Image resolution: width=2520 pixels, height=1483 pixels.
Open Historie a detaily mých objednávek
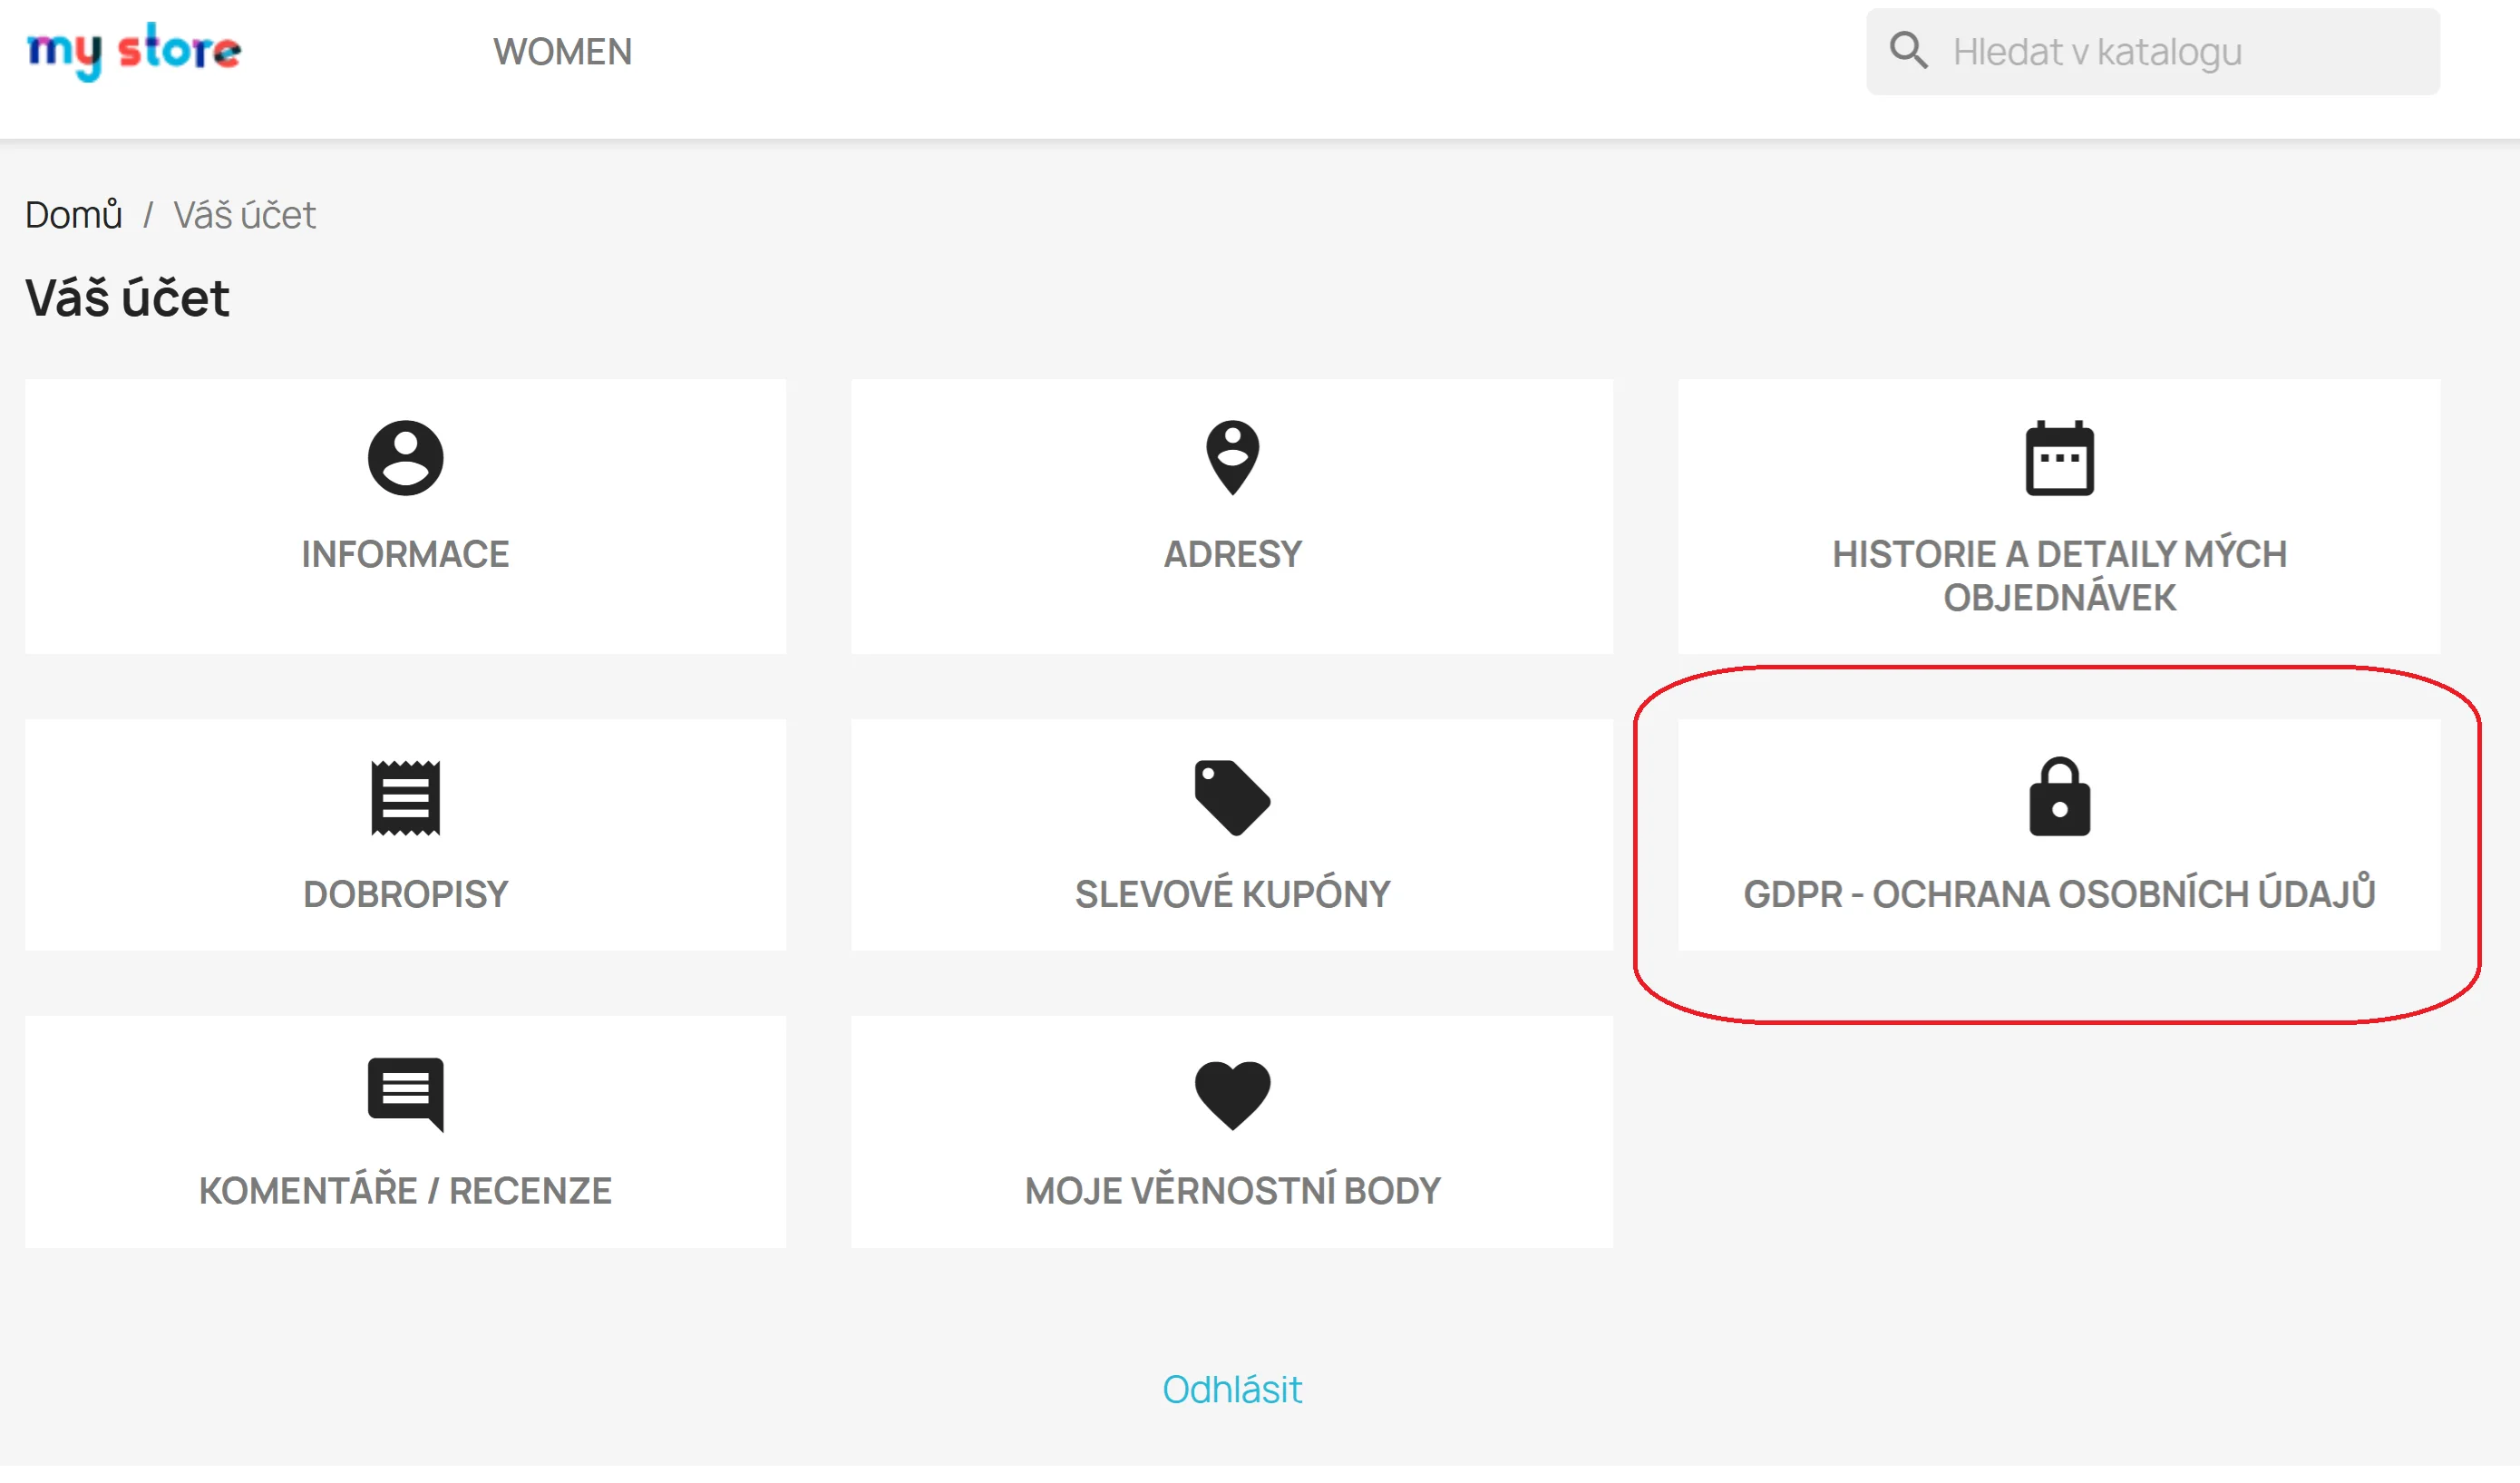2059,575
